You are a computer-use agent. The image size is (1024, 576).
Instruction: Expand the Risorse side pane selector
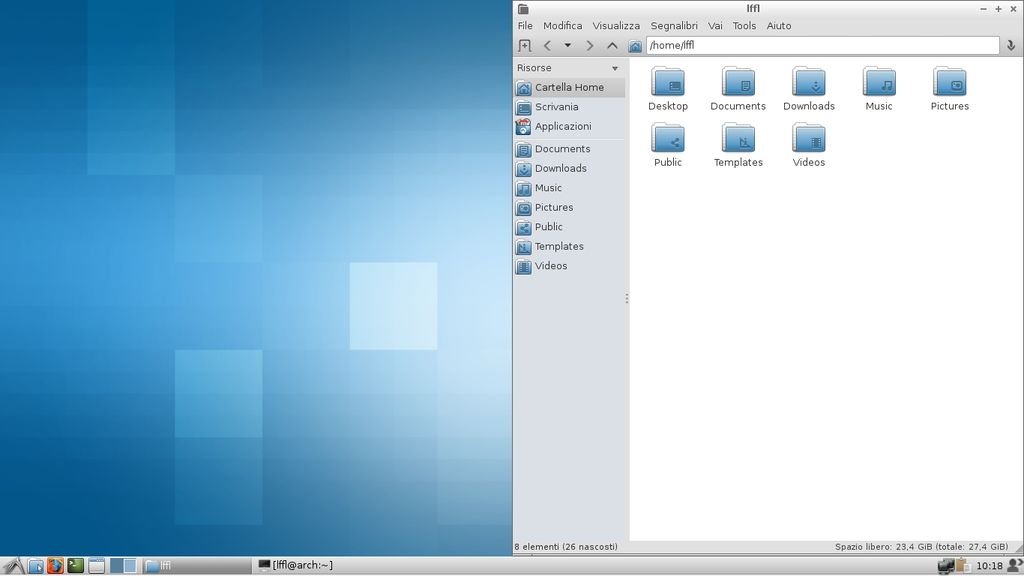(614, 68)
